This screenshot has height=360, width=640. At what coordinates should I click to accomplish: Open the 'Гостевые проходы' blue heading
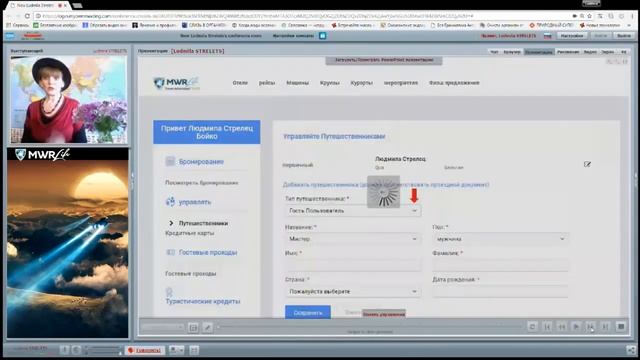coord(208,253)
